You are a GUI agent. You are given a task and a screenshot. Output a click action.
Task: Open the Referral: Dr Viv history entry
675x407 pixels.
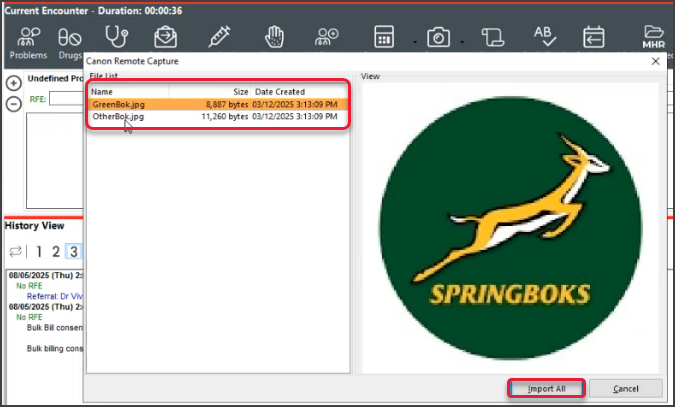click(x=55, y=296)
